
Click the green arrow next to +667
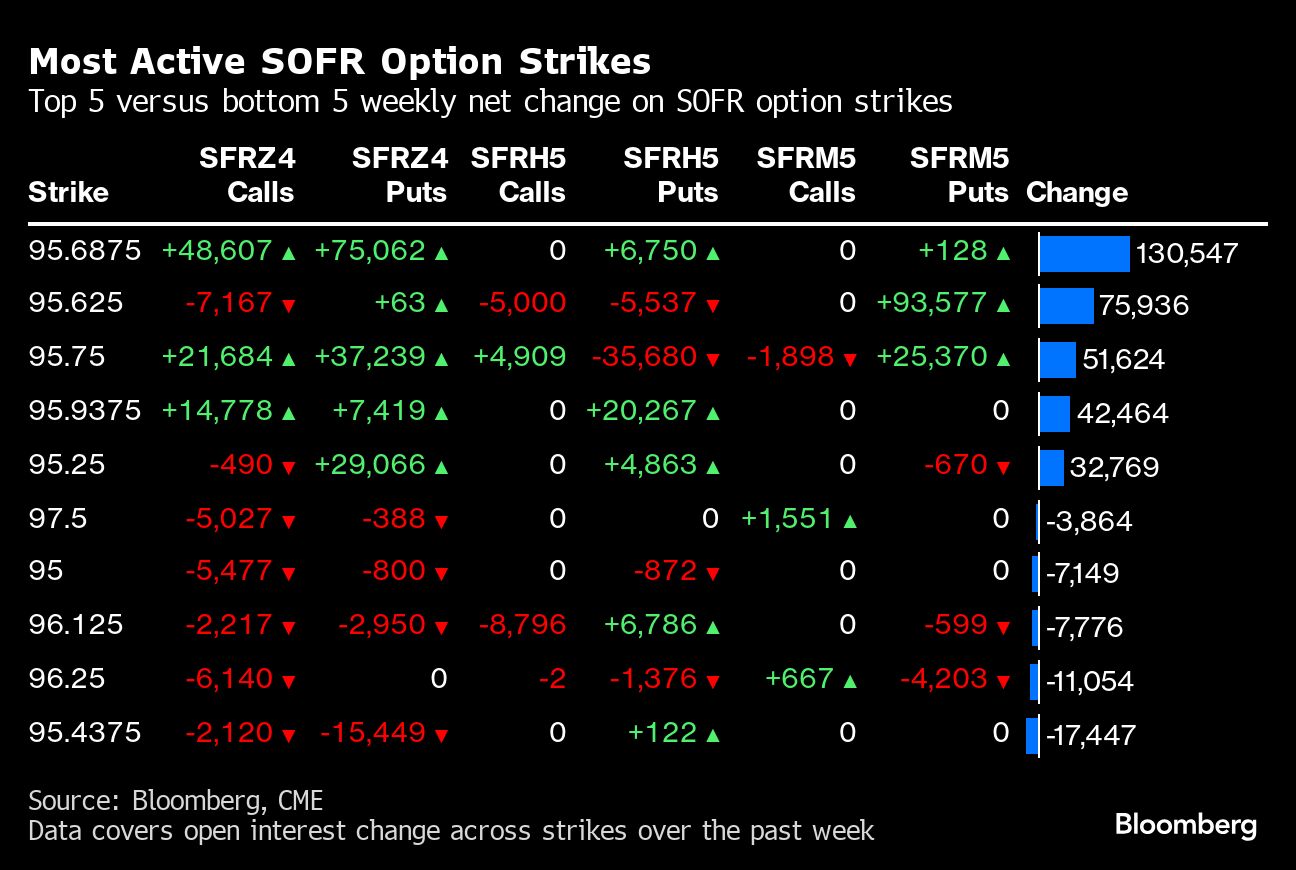850,682
